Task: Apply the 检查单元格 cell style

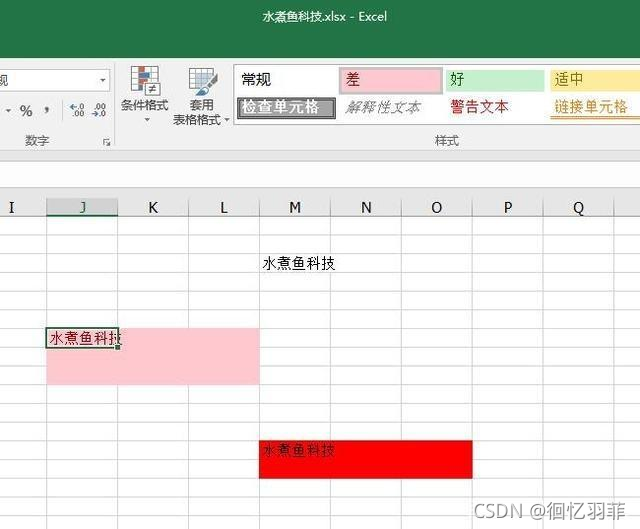Action: click(286, 107)
